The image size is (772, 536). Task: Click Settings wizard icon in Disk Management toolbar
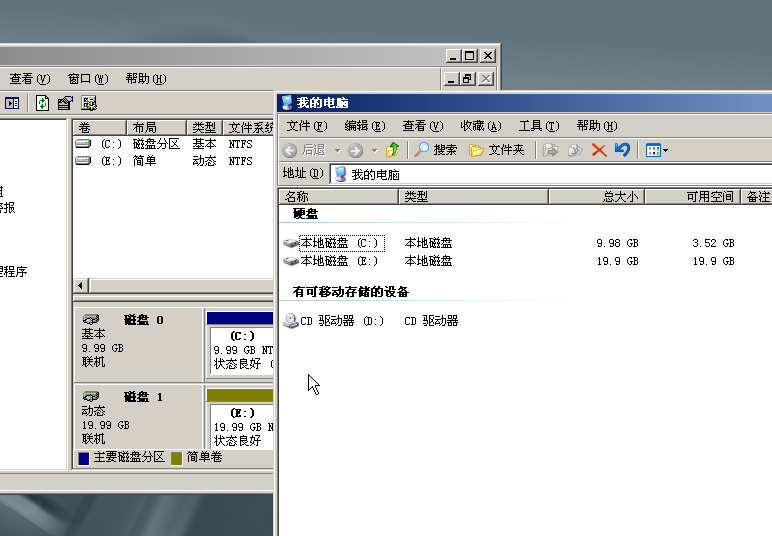[x=89, y=103]
